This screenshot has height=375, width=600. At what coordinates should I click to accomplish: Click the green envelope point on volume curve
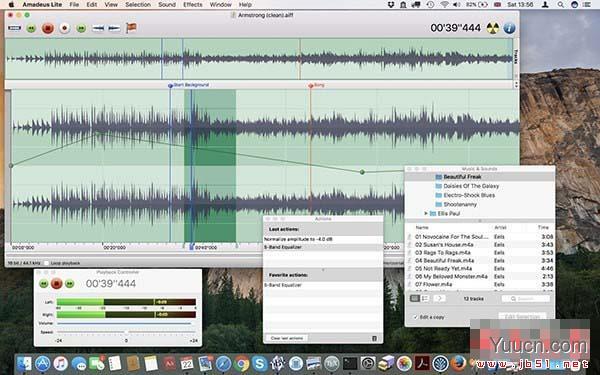click(x=362, y=172)
